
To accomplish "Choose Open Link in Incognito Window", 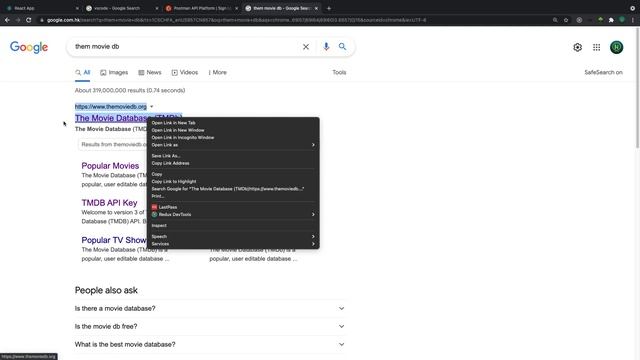I will point(233,138).
